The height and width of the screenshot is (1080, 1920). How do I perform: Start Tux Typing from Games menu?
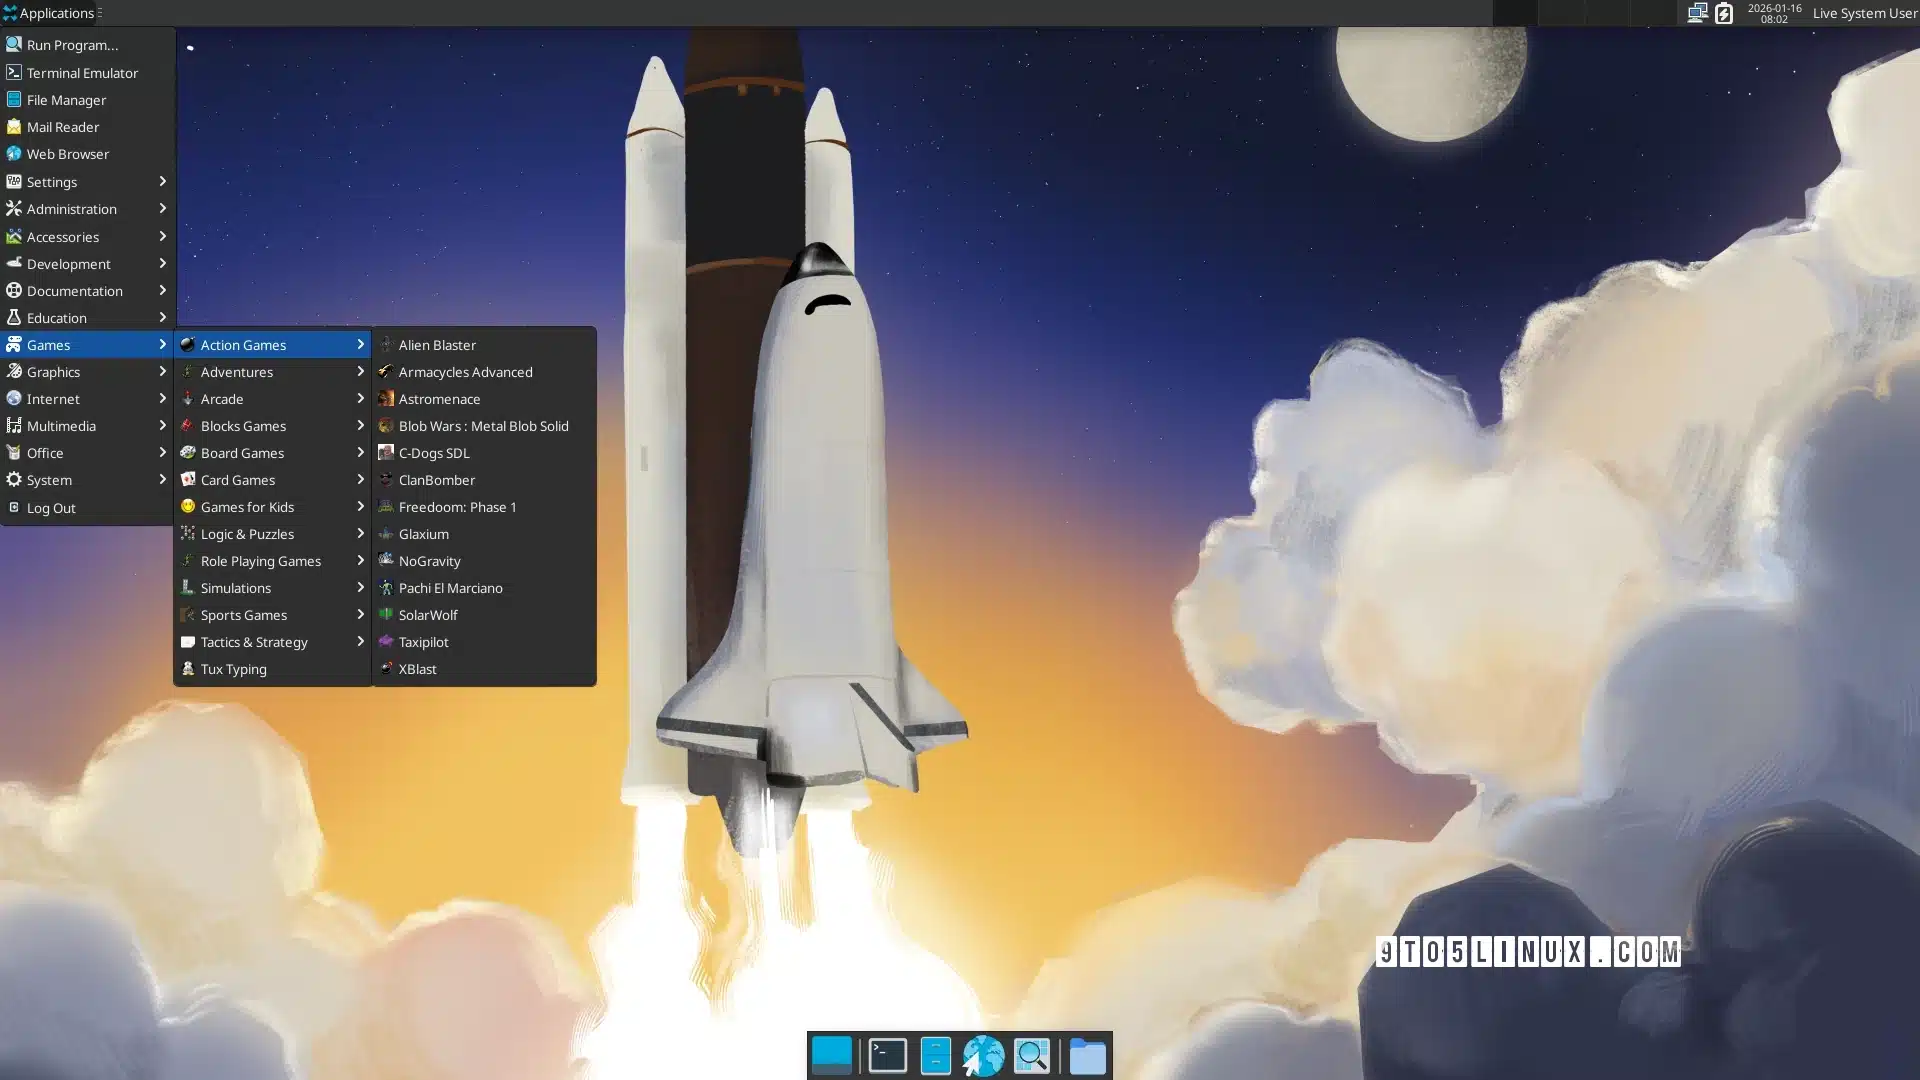coord(233,669)
